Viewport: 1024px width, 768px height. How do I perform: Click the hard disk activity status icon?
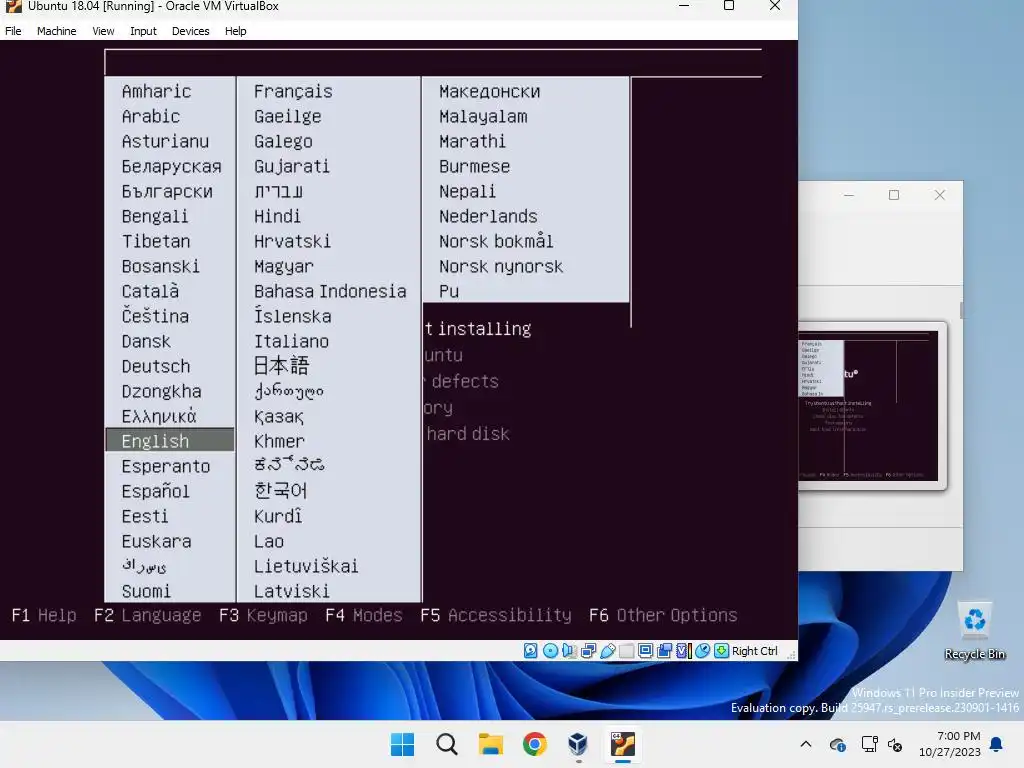(530, 650)
